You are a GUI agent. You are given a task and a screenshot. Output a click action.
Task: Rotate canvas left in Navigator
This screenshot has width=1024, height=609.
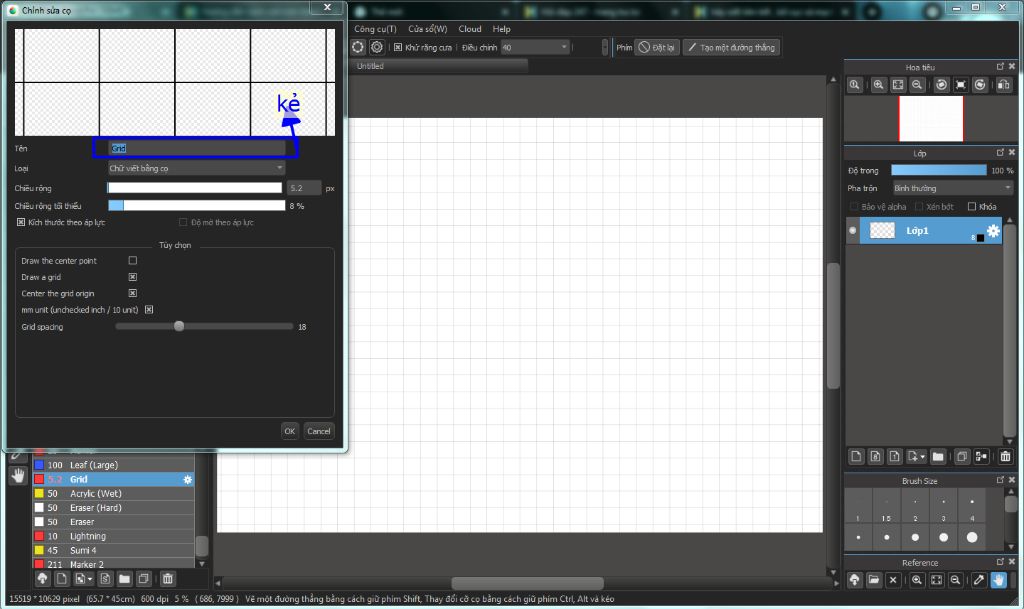coord(941,85)
